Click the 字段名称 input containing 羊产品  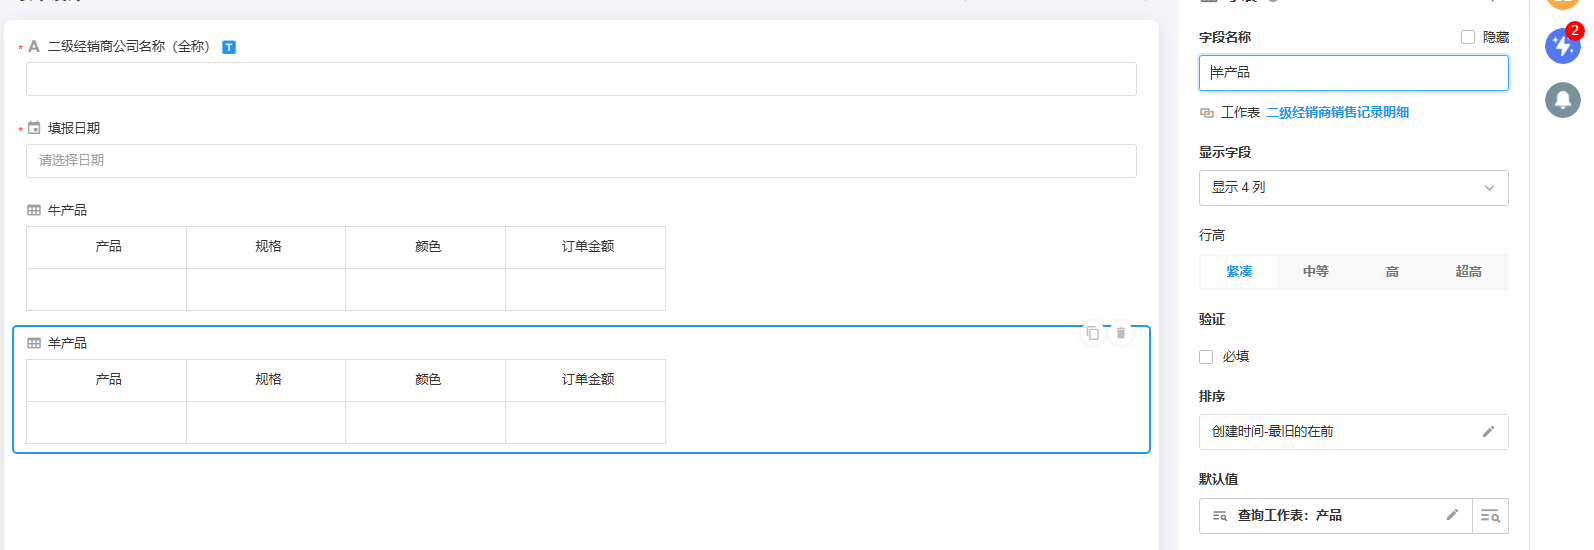1353,73
